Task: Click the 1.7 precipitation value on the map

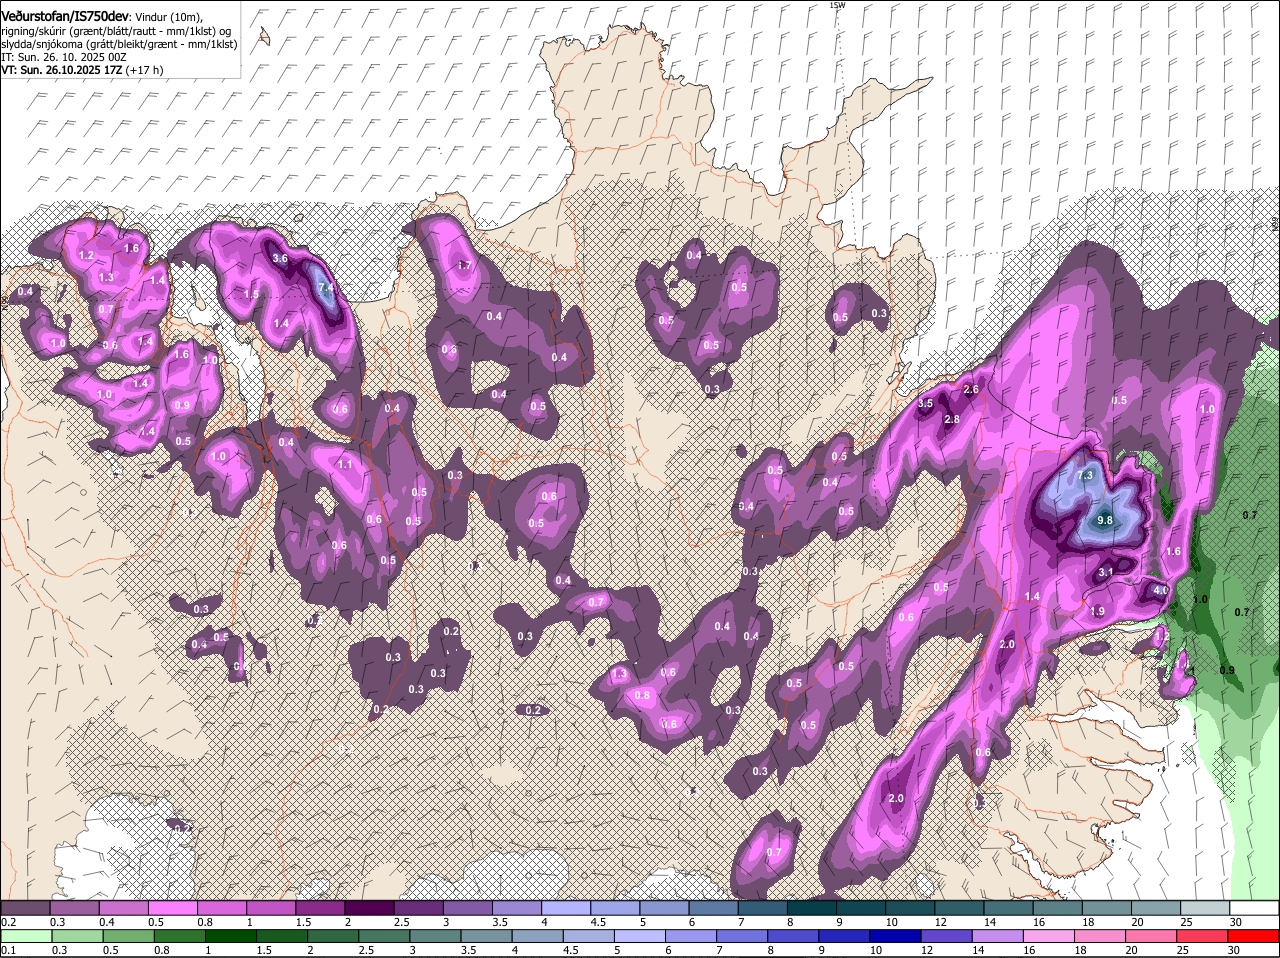Action: tap(464, 266)
